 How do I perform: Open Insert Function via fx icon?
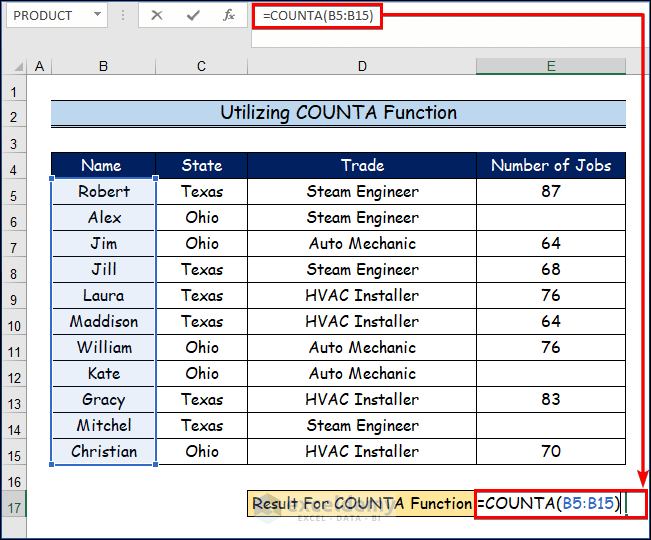point(229,15)
